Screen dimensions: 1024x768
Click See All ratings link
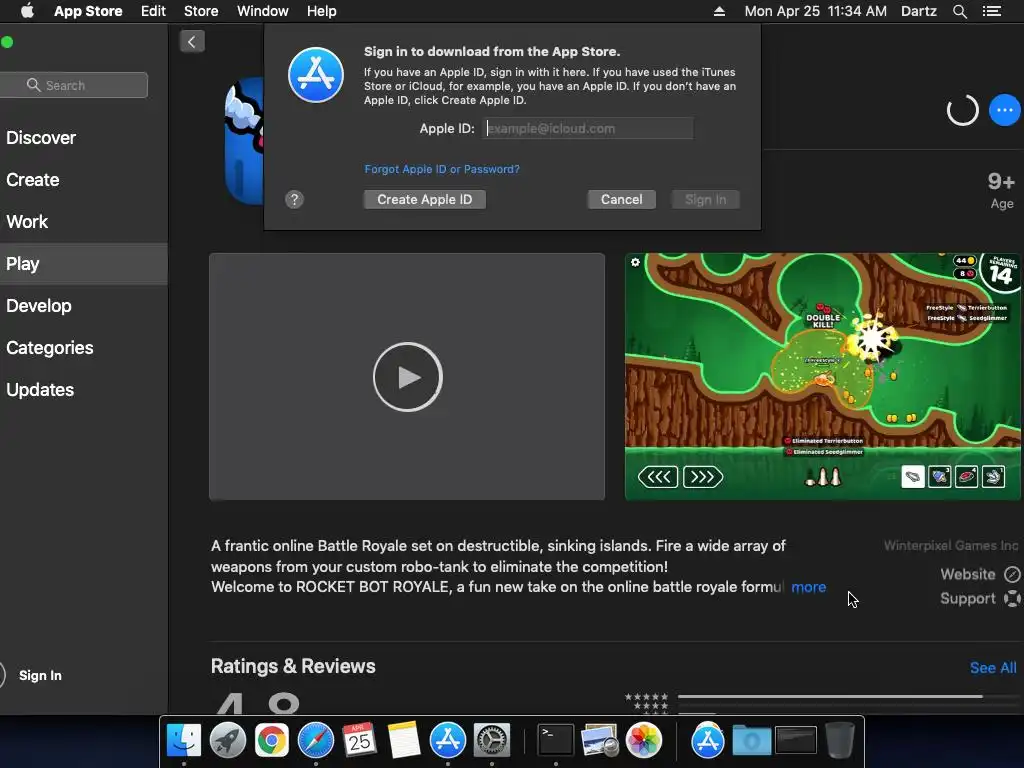point(993,668)
